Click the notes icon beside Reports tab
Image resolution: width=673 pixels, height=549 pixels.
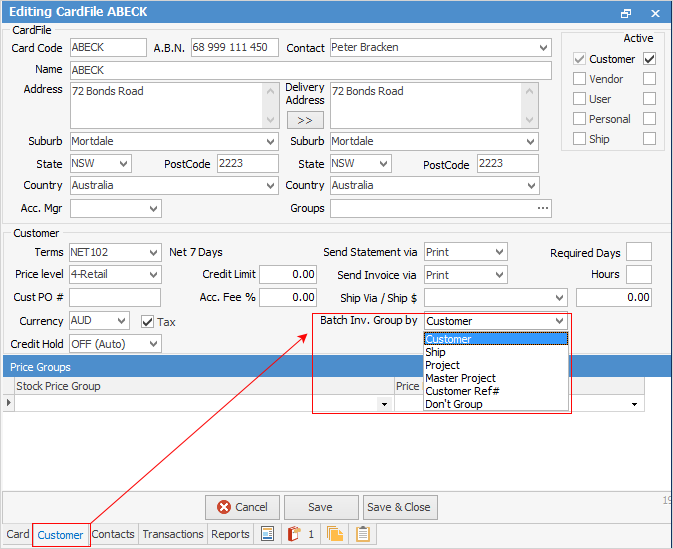tap(267, 534)
